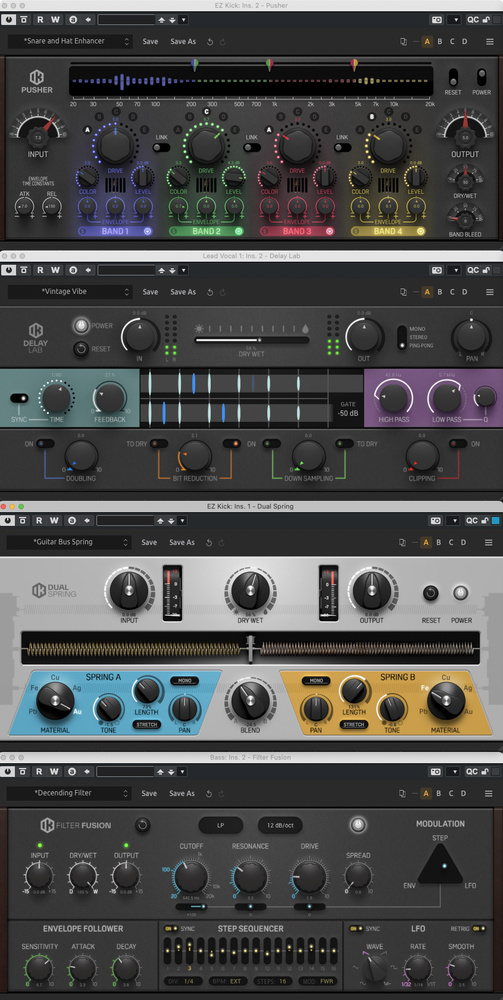Click the Delay Lab power button
This screenshot has width=503, height=1000.
click(x=81, y=326)
